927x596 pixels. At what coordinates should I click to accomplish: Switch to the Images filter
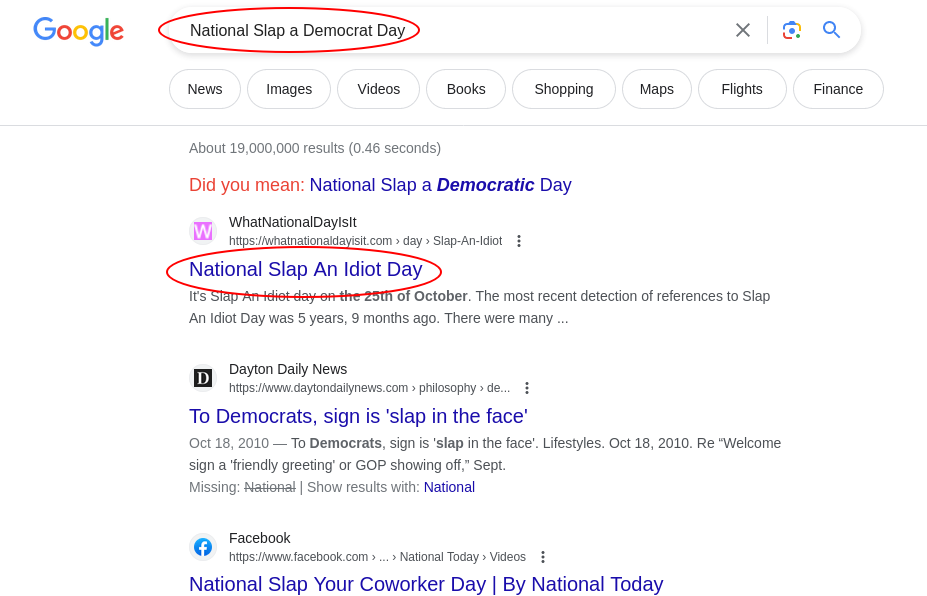(289, 89)
